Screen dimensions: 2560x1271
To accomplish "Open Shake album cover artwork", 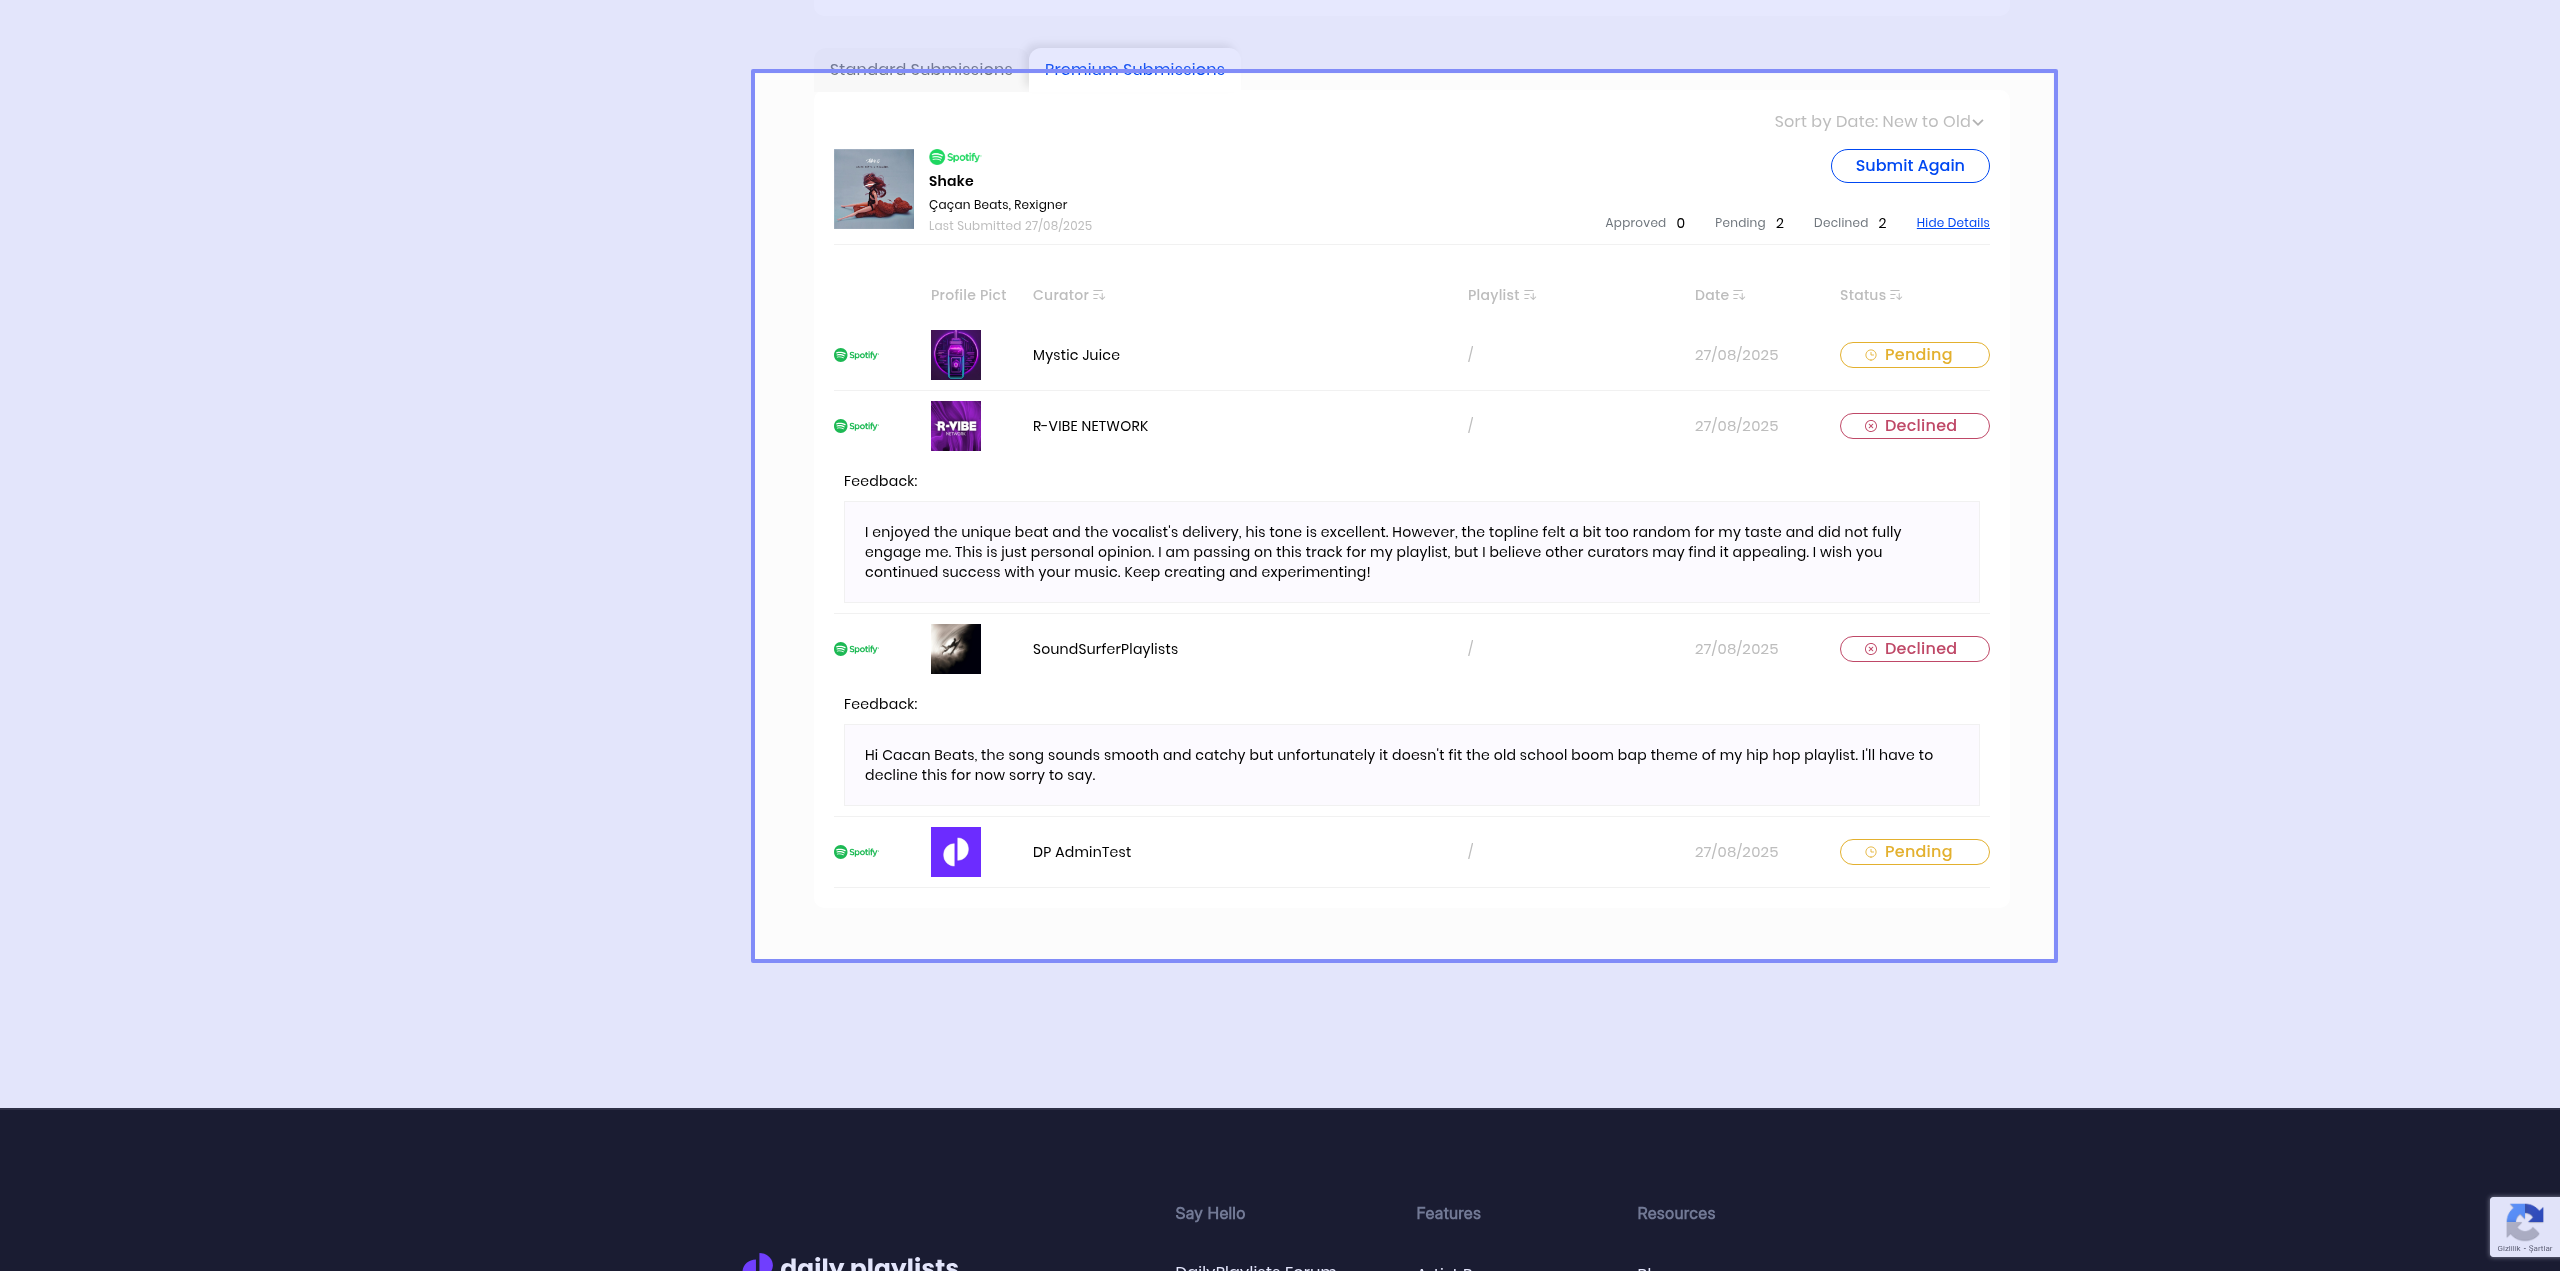I will pos(873,189).
